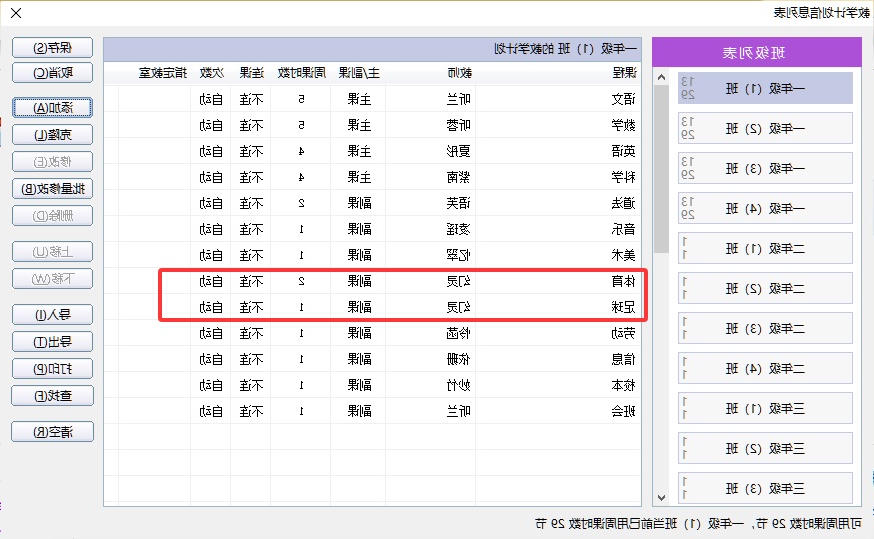Click teacher 夏彤 in 英语 row
The height and width of the screenshot is (539, 874).
pos(459,151)
